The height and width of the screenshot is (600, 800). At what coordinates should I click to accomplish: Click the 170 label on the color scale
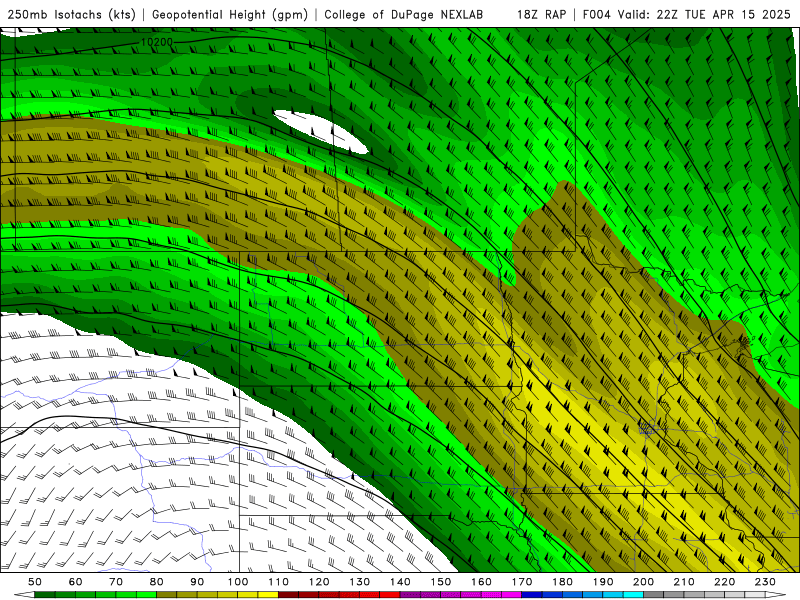pyautogui.click(x=522, y=582)
